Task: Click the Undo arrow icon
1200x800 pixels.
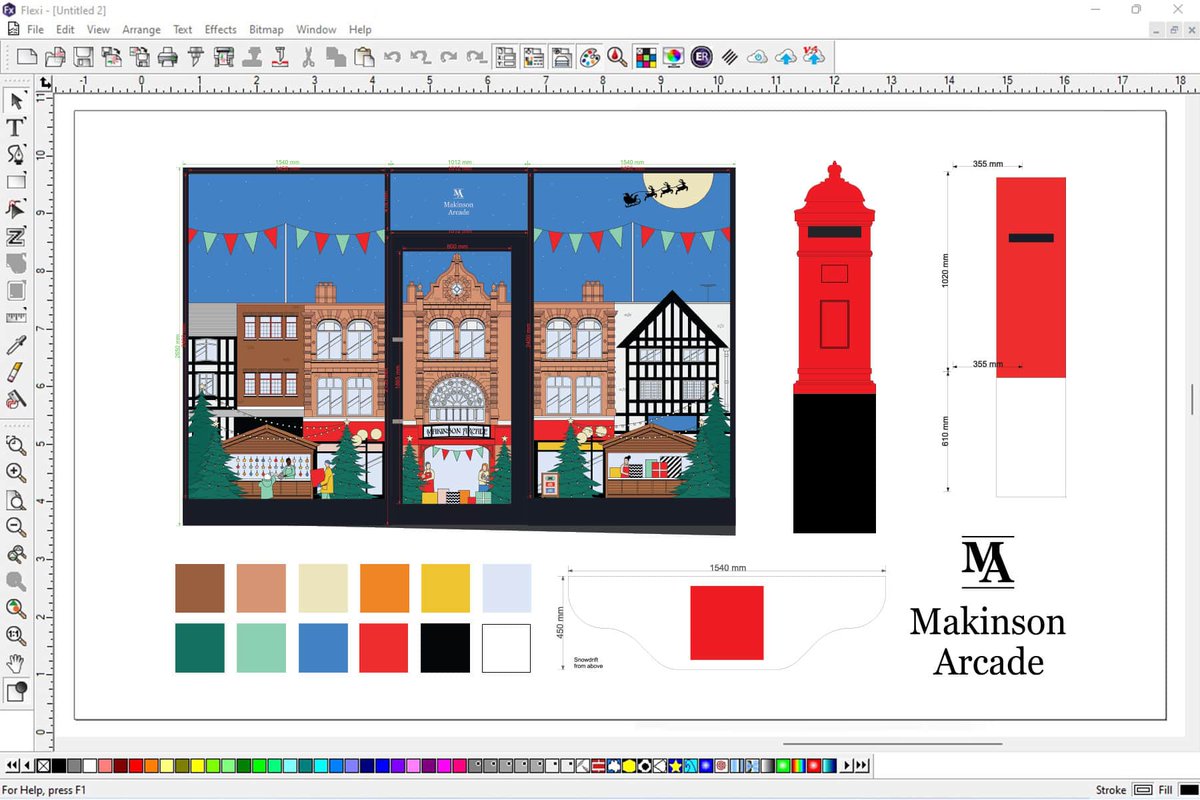Action: coord(393,57)
